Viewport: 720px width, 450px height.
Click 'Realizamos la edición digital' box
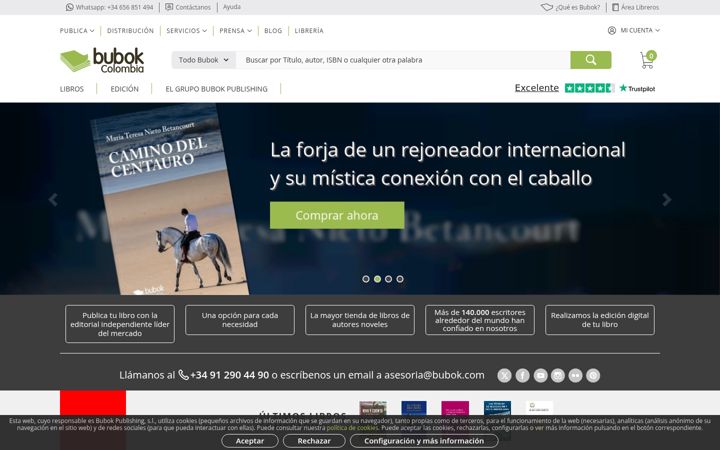point(600,320)
